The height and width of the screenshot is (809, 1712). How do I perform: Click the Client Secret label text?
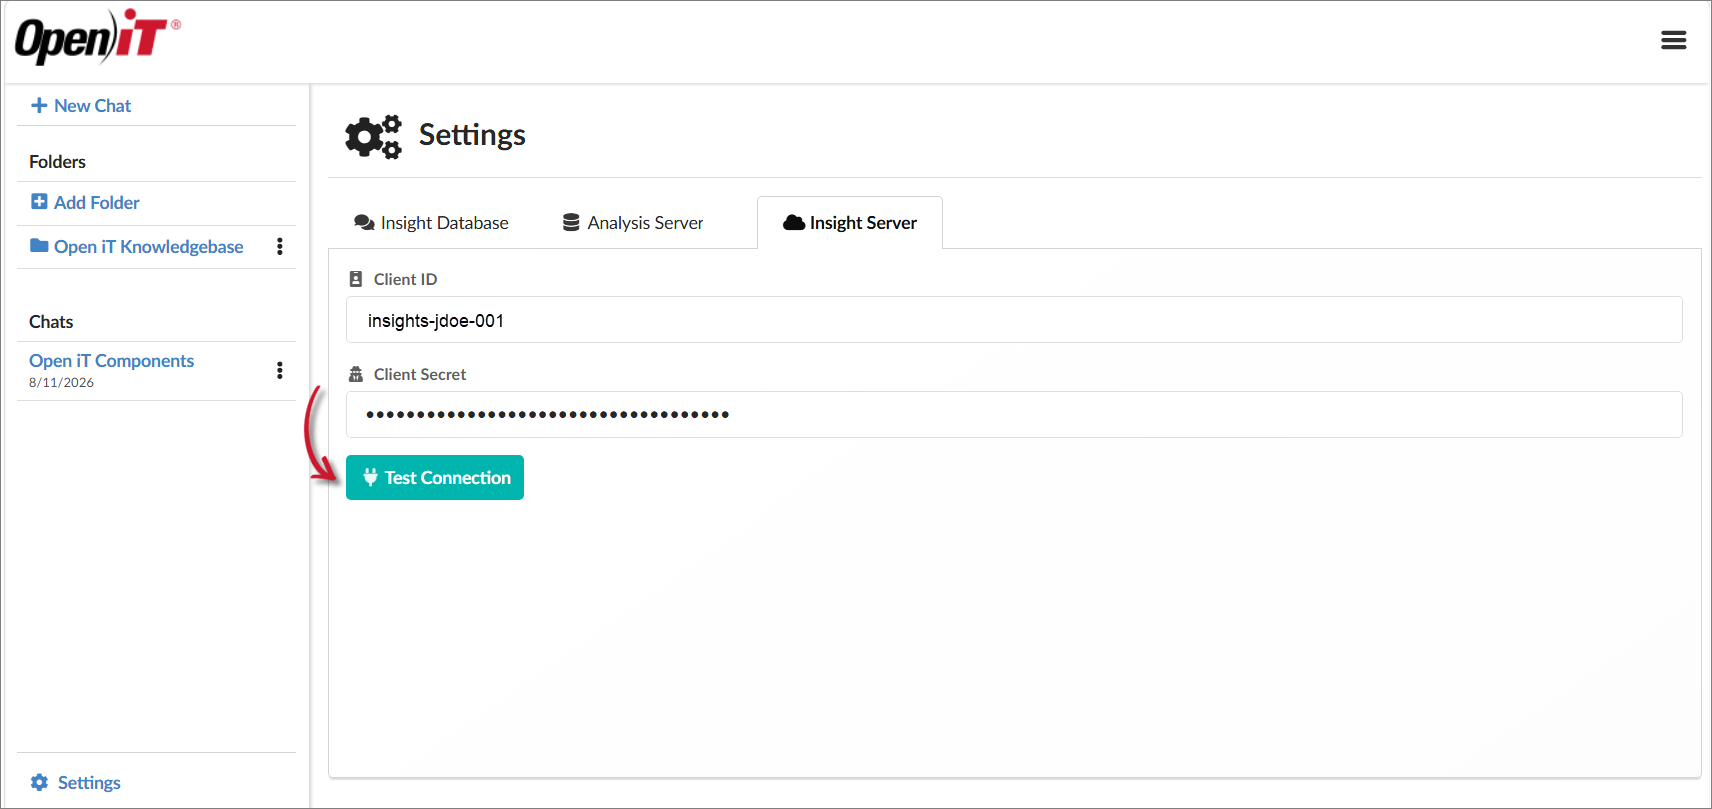tap(420, 374)
